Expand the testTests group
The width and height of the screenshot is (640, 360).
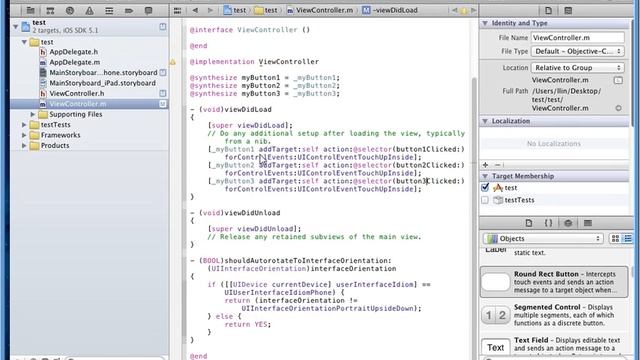(x=24, y=125)
